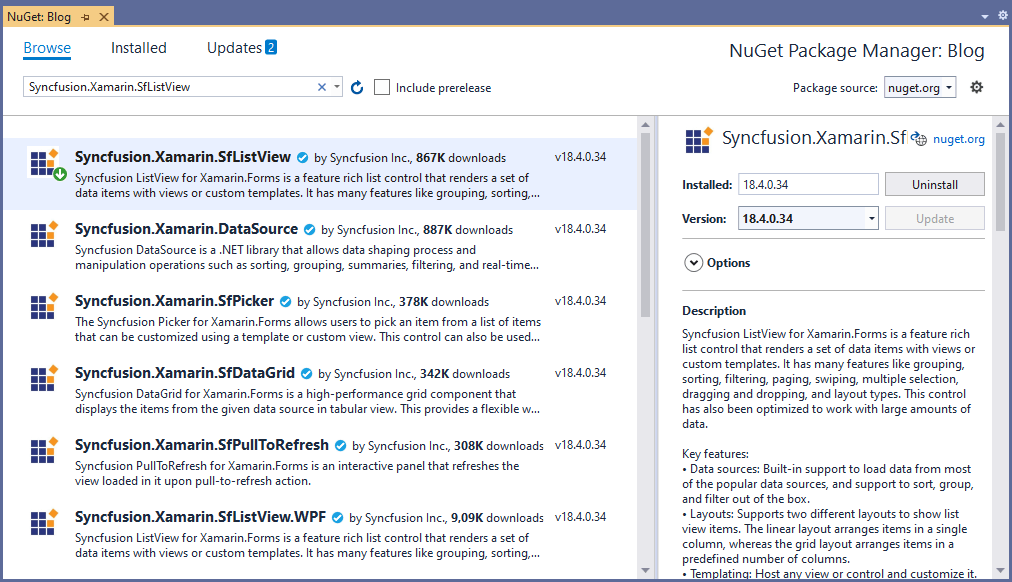
Task: Open the window options gear at top right
Action: 1002,15
